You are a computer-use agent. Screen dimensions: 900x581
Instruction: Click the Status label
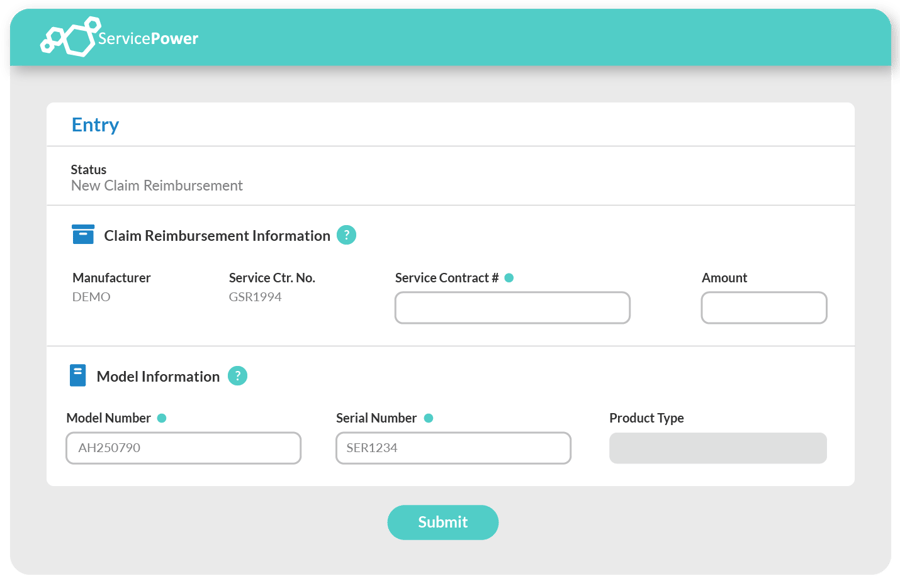click(x=88, y=170)
